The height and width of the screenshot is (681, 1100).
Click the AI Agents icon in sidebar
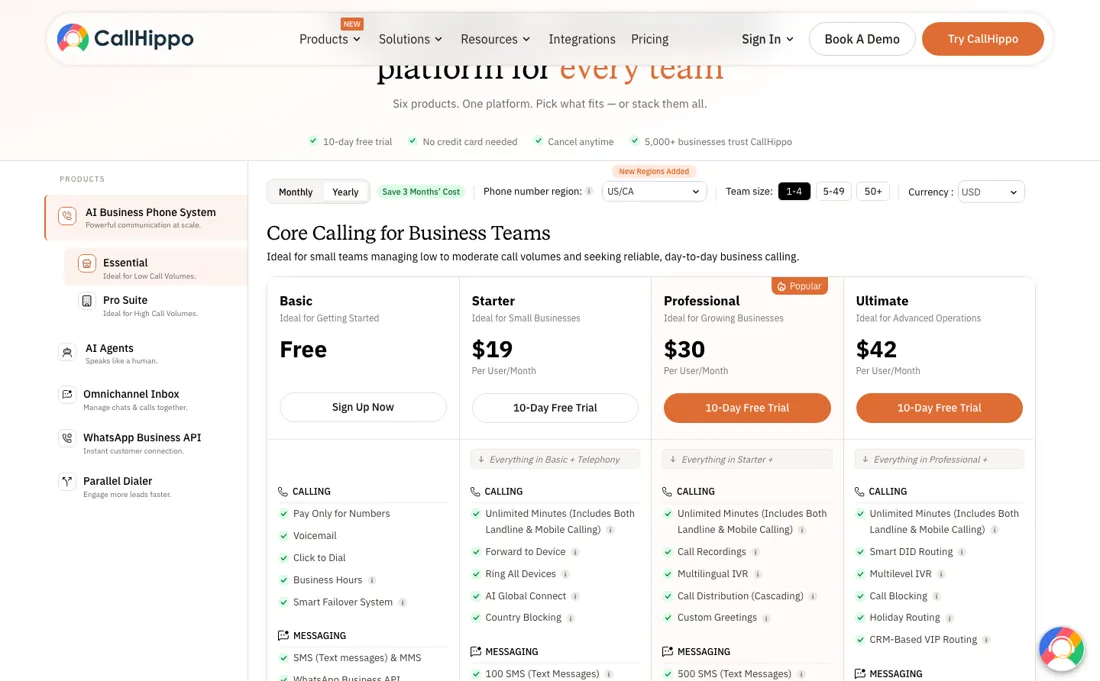pyautogui.click(x=67, y=352)
